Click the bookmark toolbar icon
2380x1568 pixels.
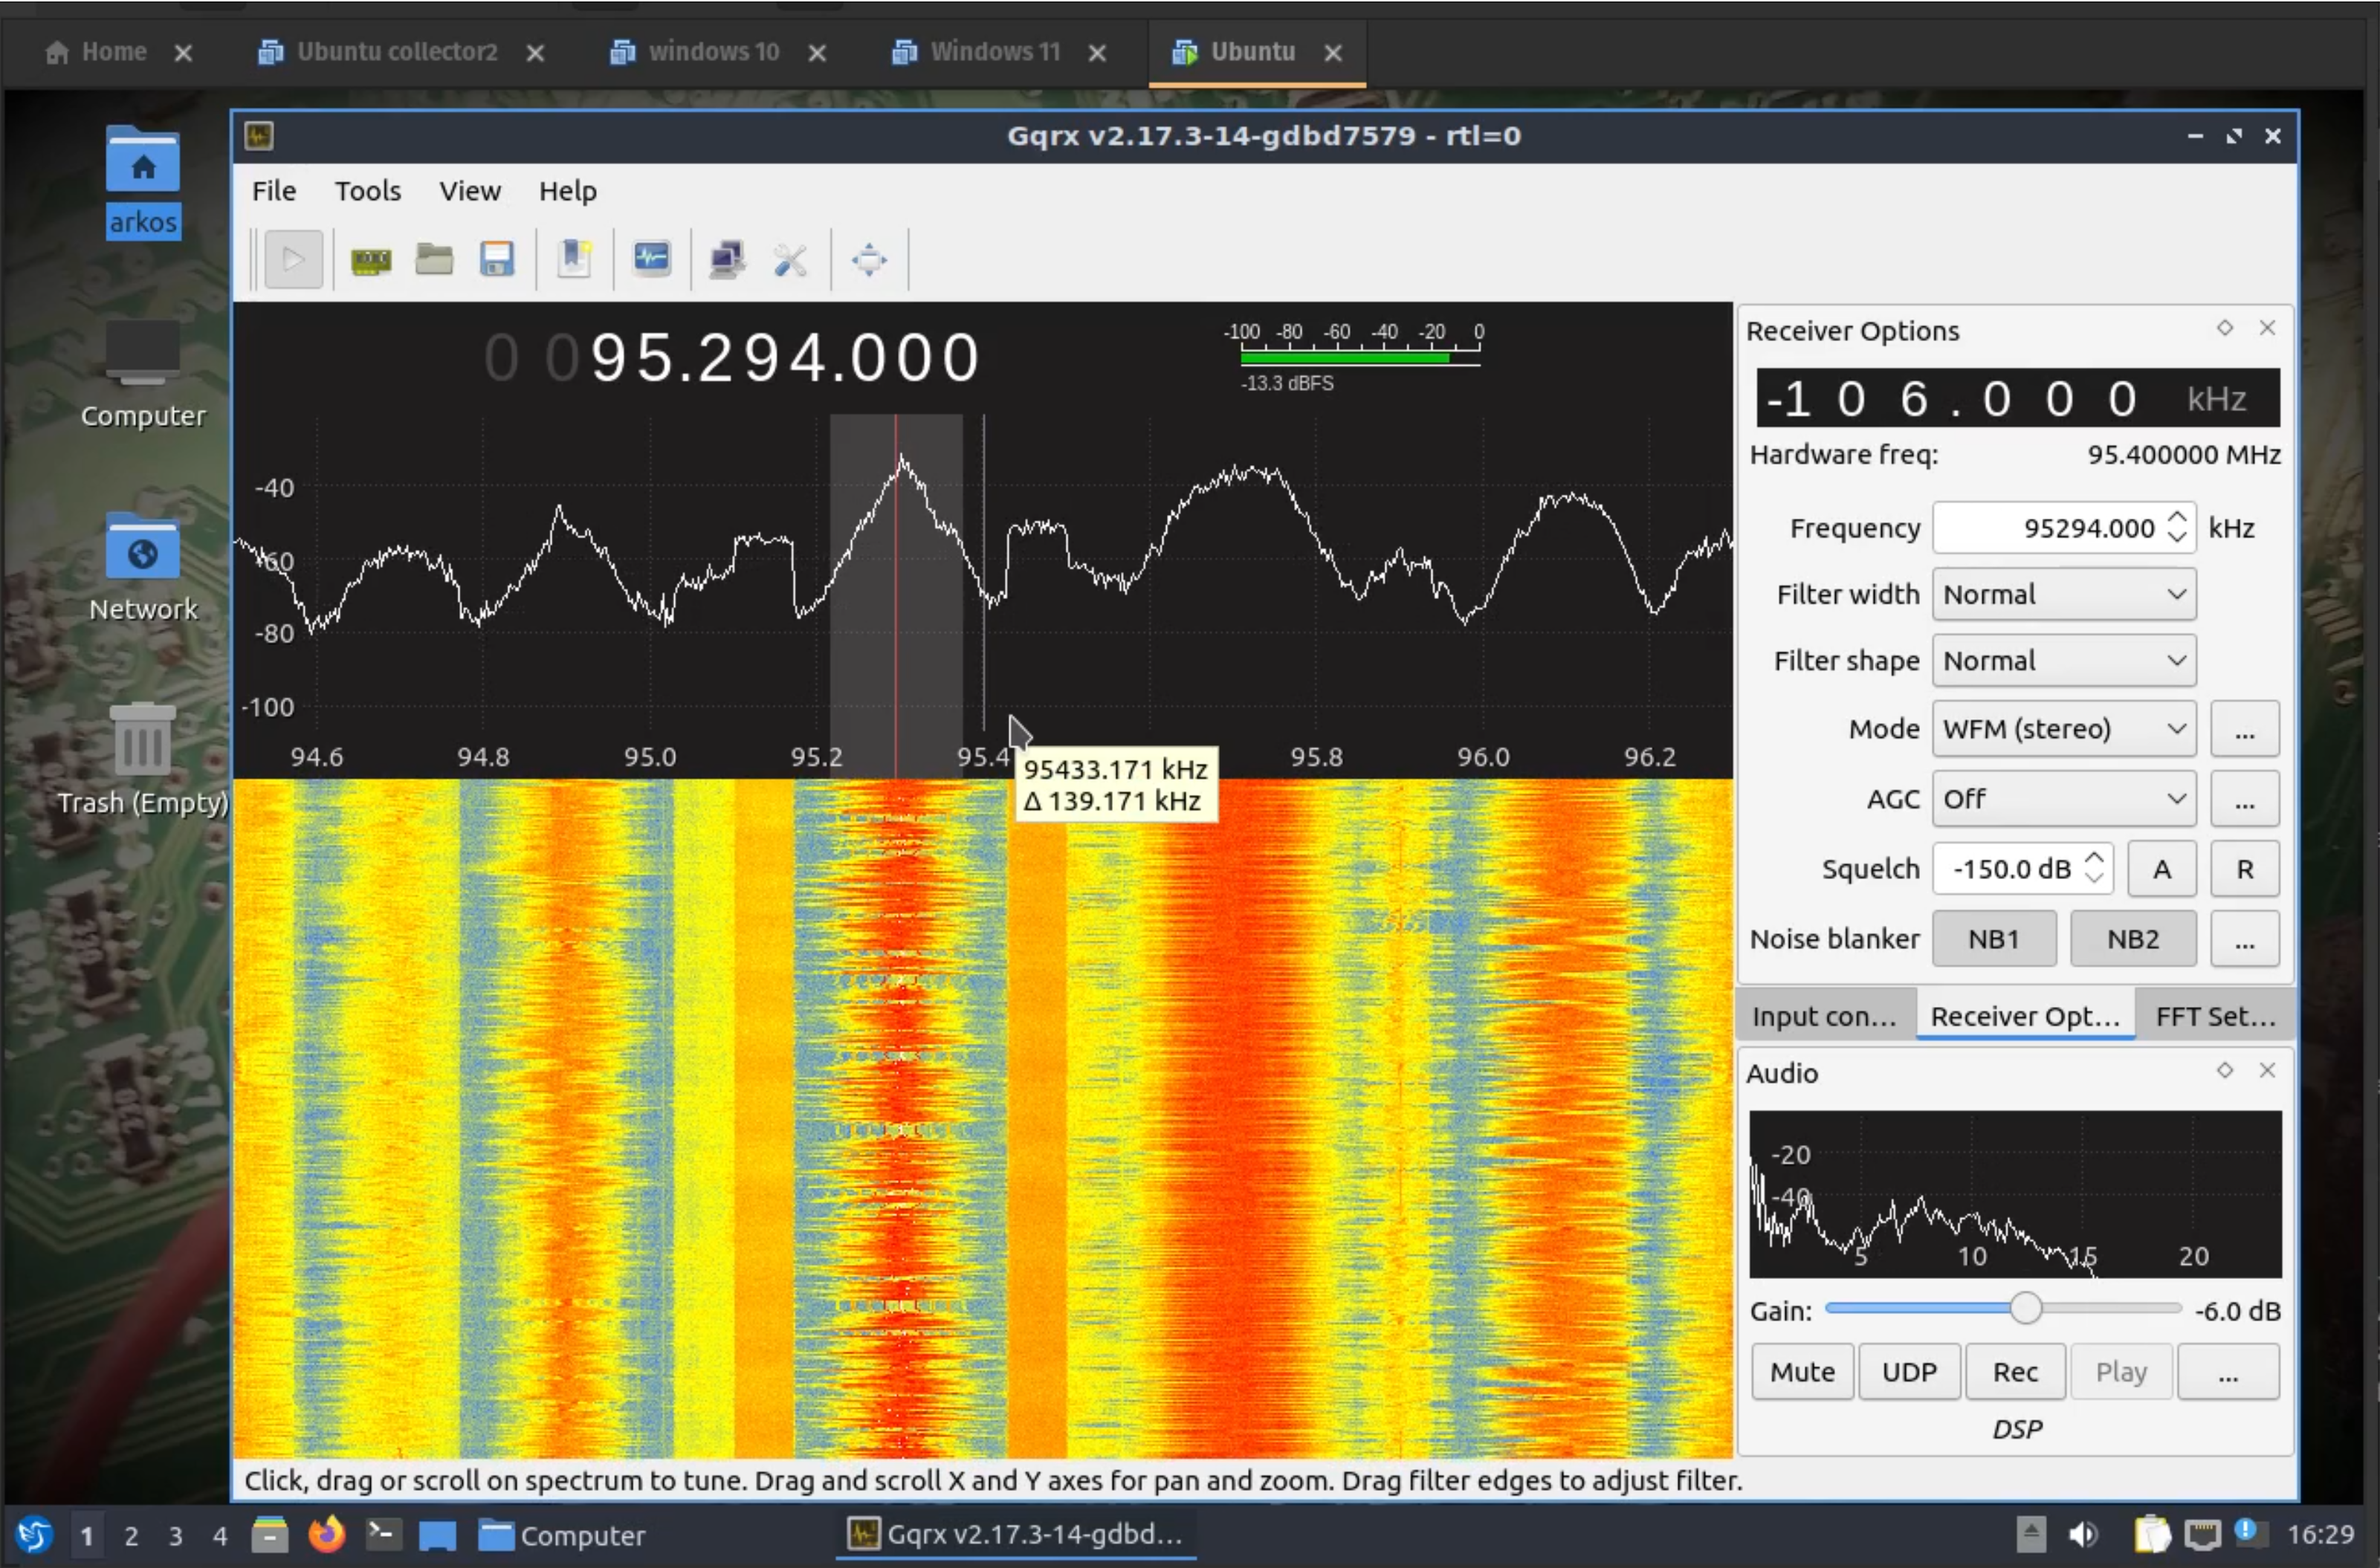[574, 260]
